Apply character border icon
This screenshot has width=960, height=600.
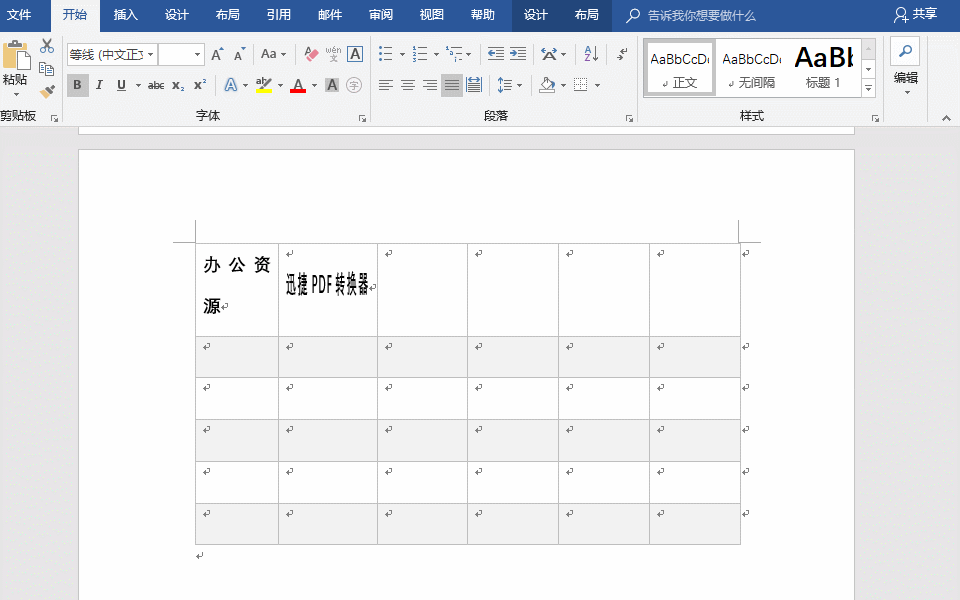click(x=354, y=54)
